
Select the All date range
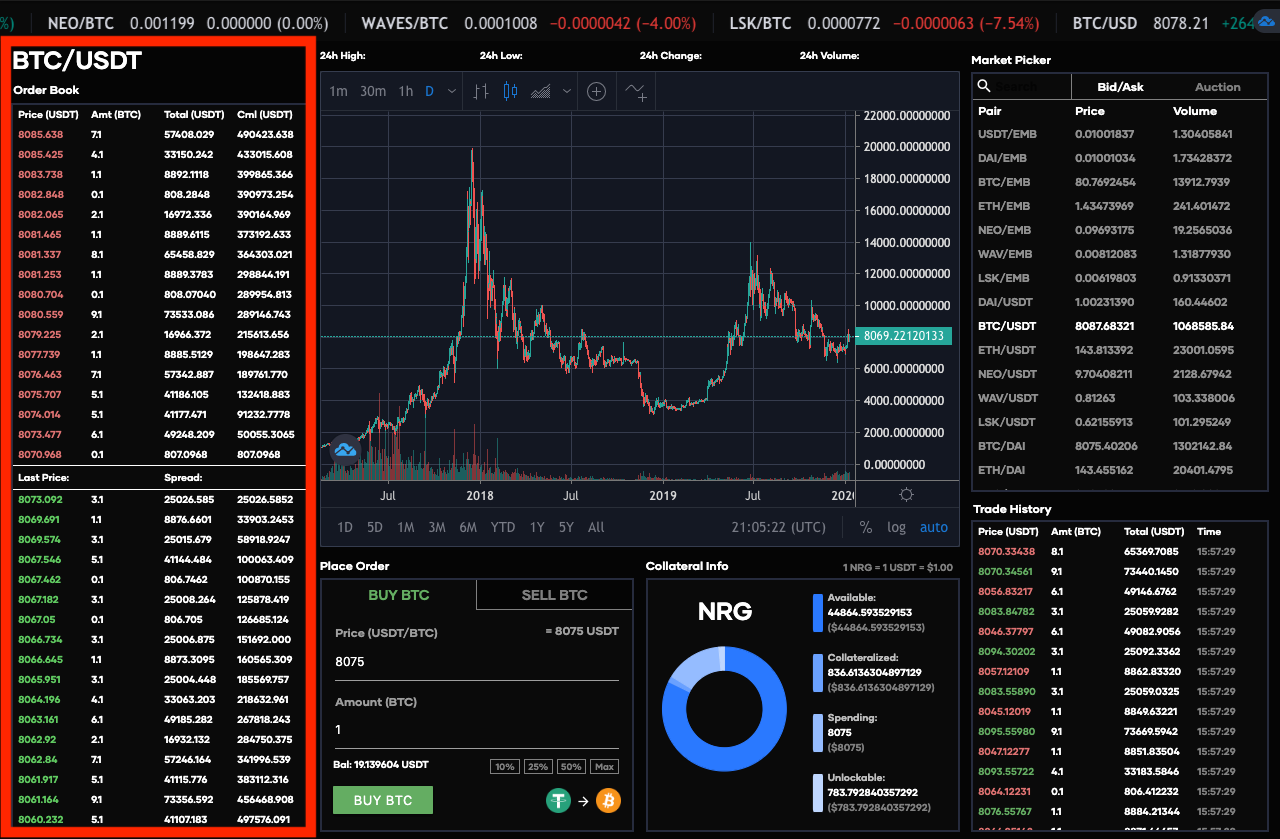point(596,527)
